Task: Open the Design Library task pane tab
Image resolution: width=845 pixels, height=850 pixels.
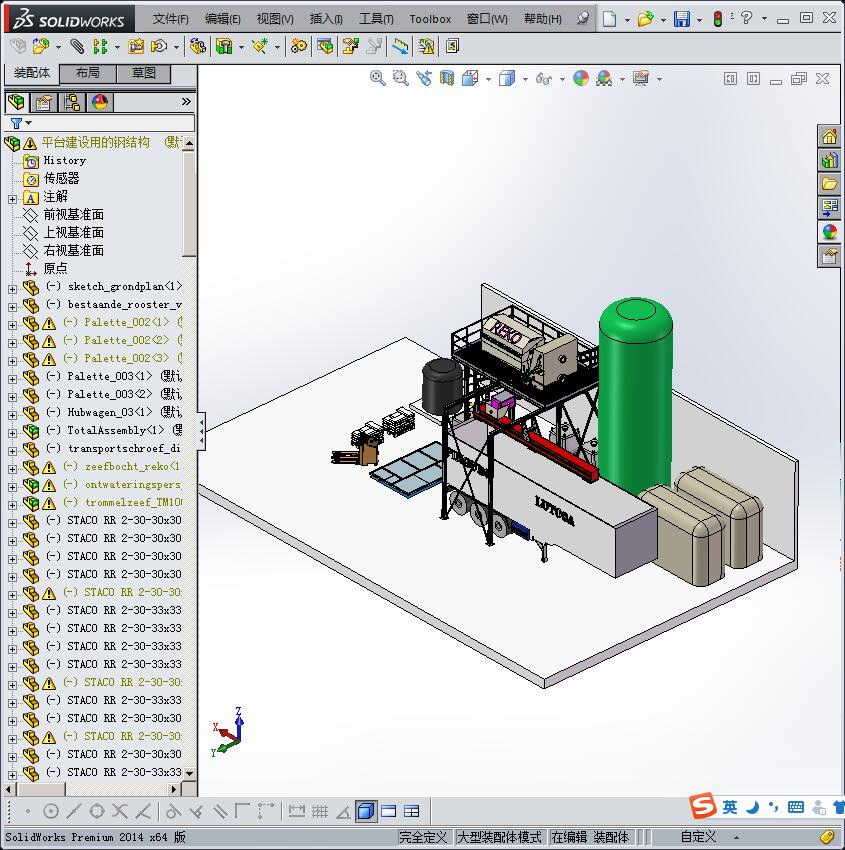Action: click(829, 160)
